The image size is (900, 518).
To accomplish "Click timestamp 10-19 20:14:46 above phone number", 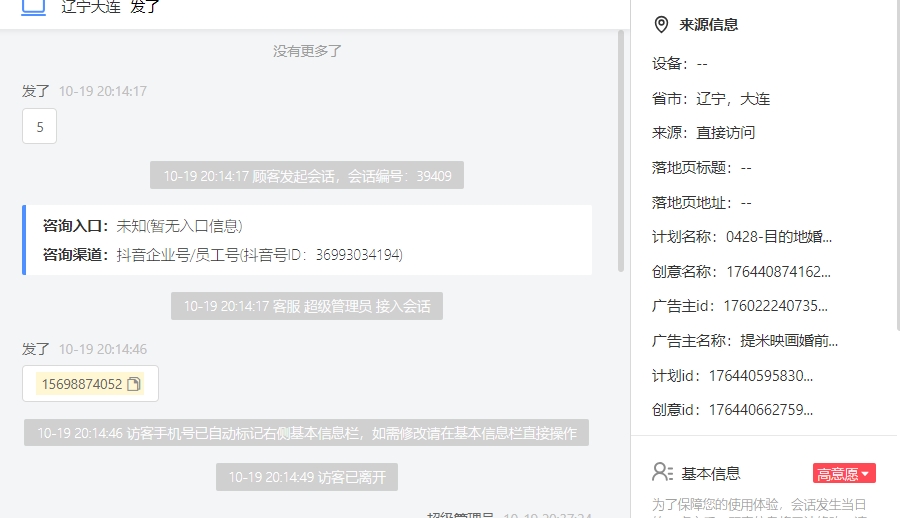I will pyautogui.click(x=103, y=349).
